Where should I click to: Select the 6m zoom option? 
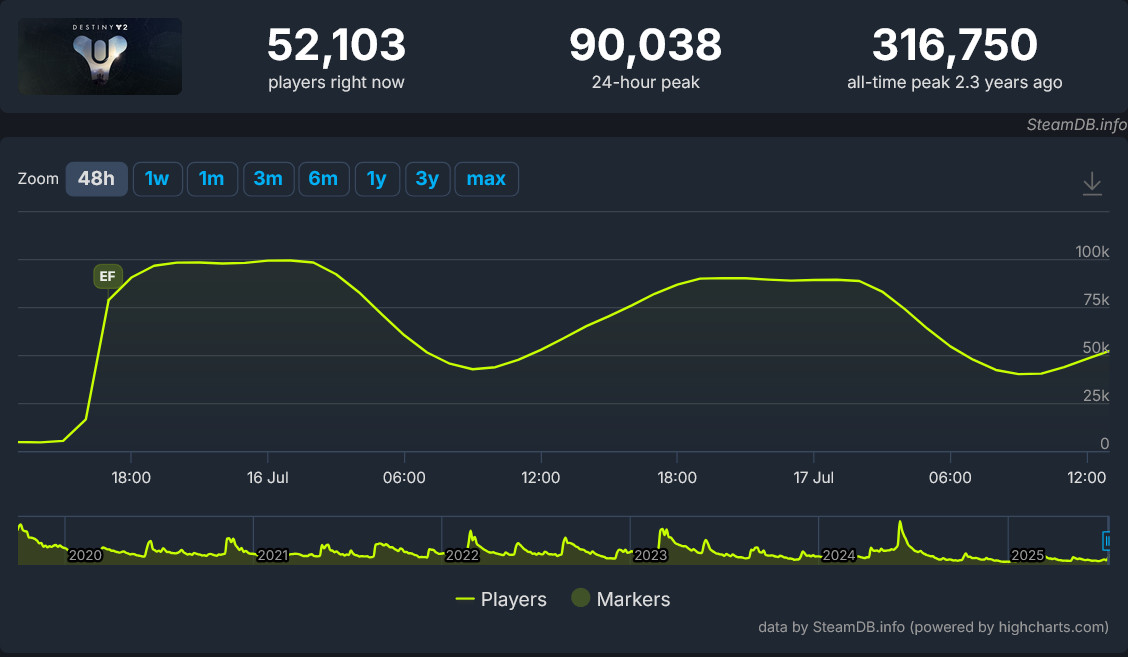(324, 179)
